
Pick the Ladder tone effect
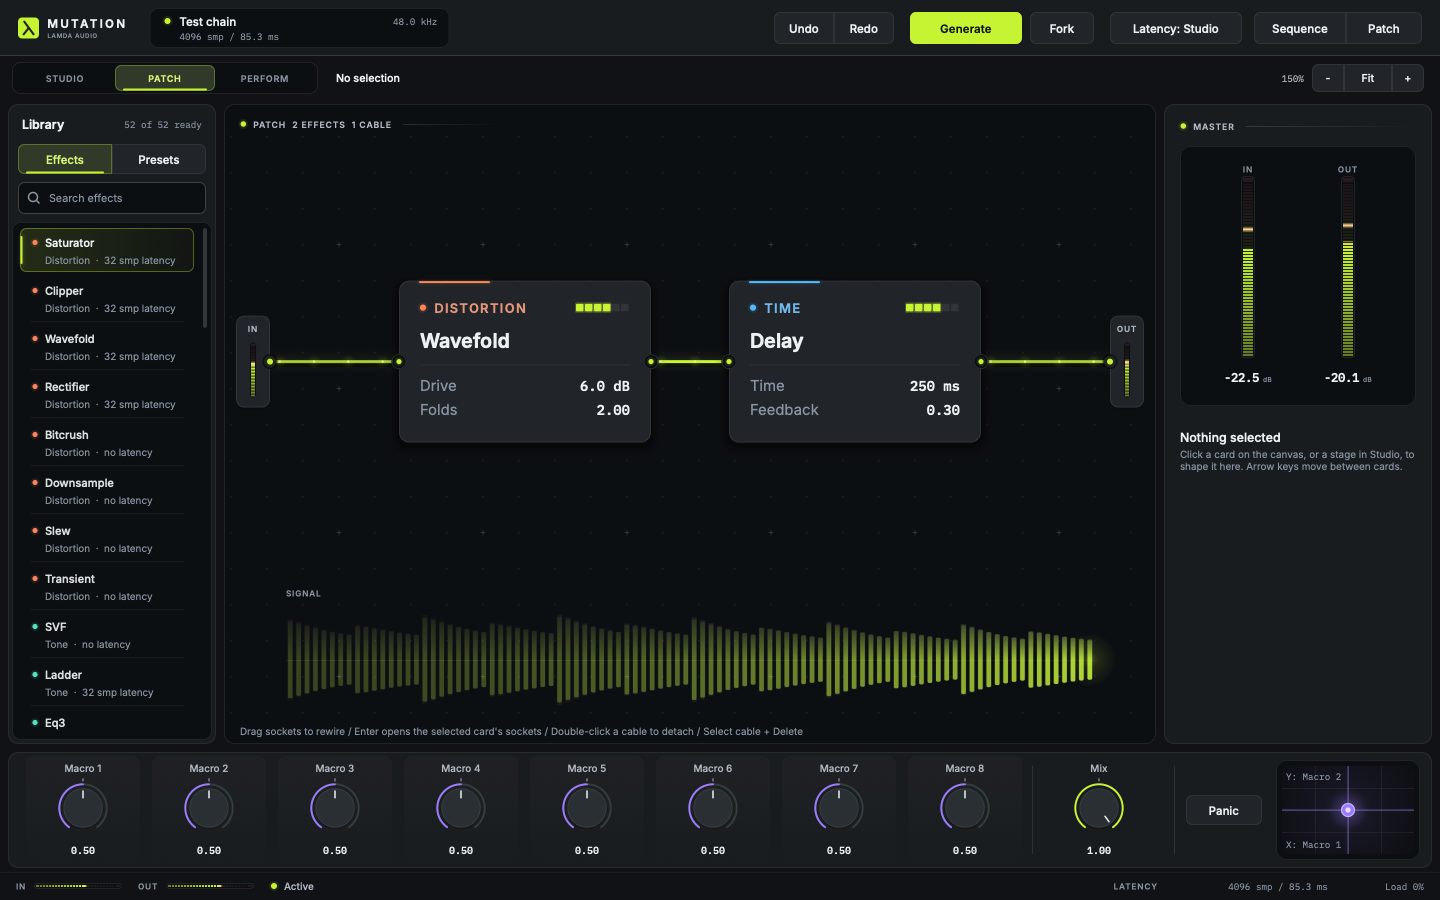pyautogui.click(x=107, y=683)
